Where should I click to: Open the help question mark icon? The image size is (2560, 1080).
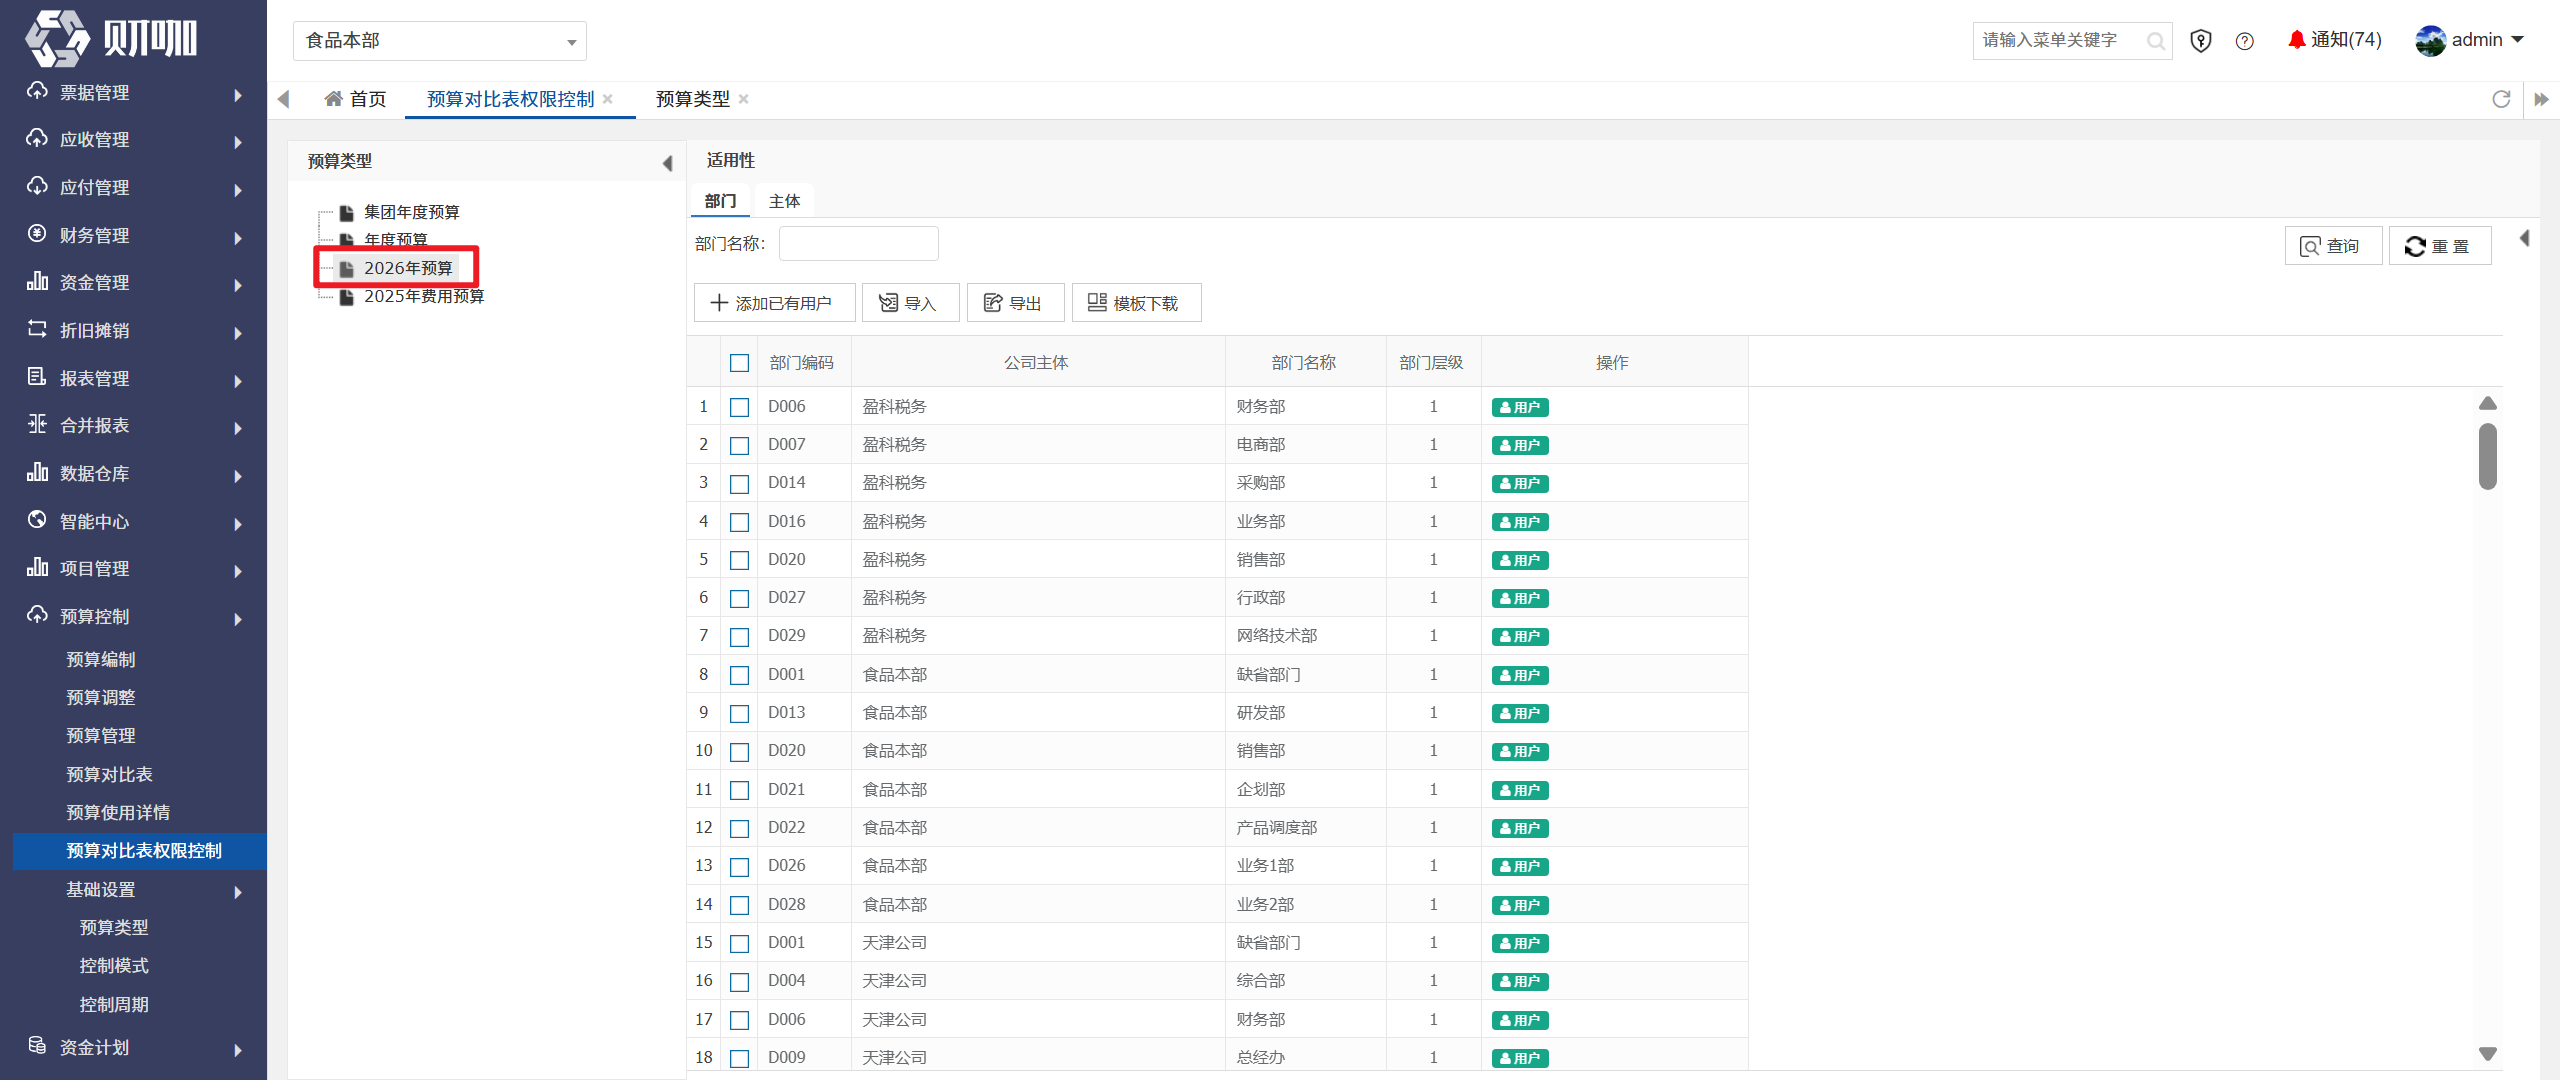pyautogui.click(x=2244, y=41)
